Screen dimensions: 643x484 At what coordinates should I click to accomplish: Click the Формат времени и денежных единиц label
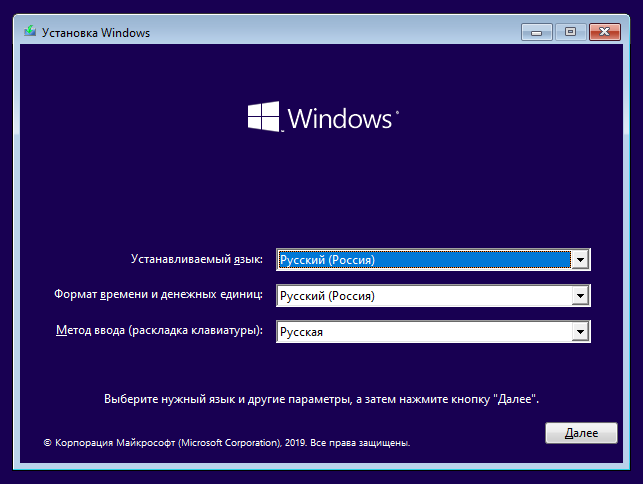158,295
